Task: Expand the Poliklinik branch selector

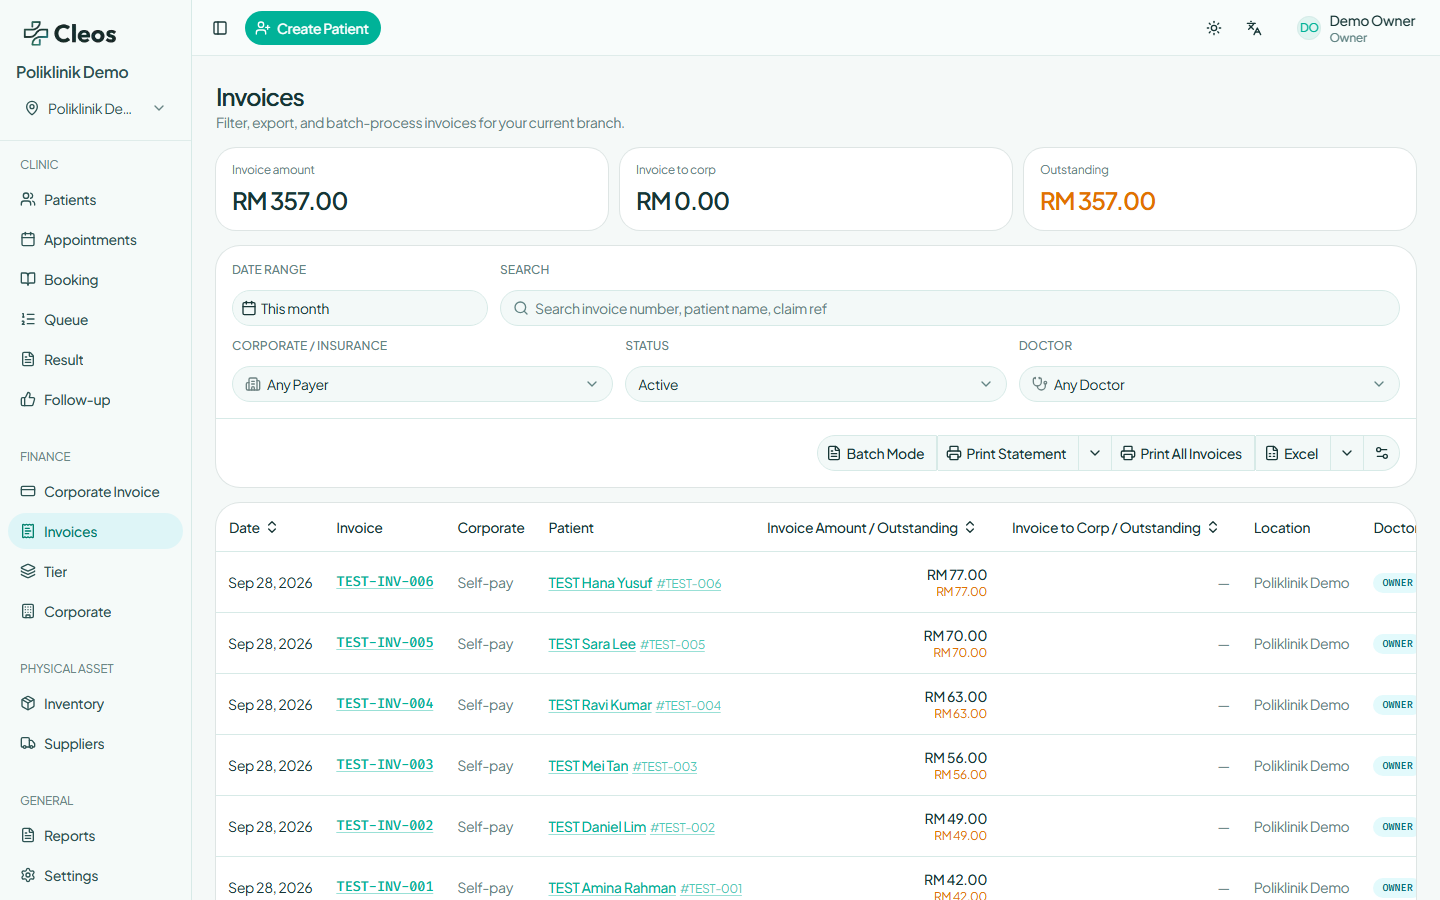Action: coord(95,108)
